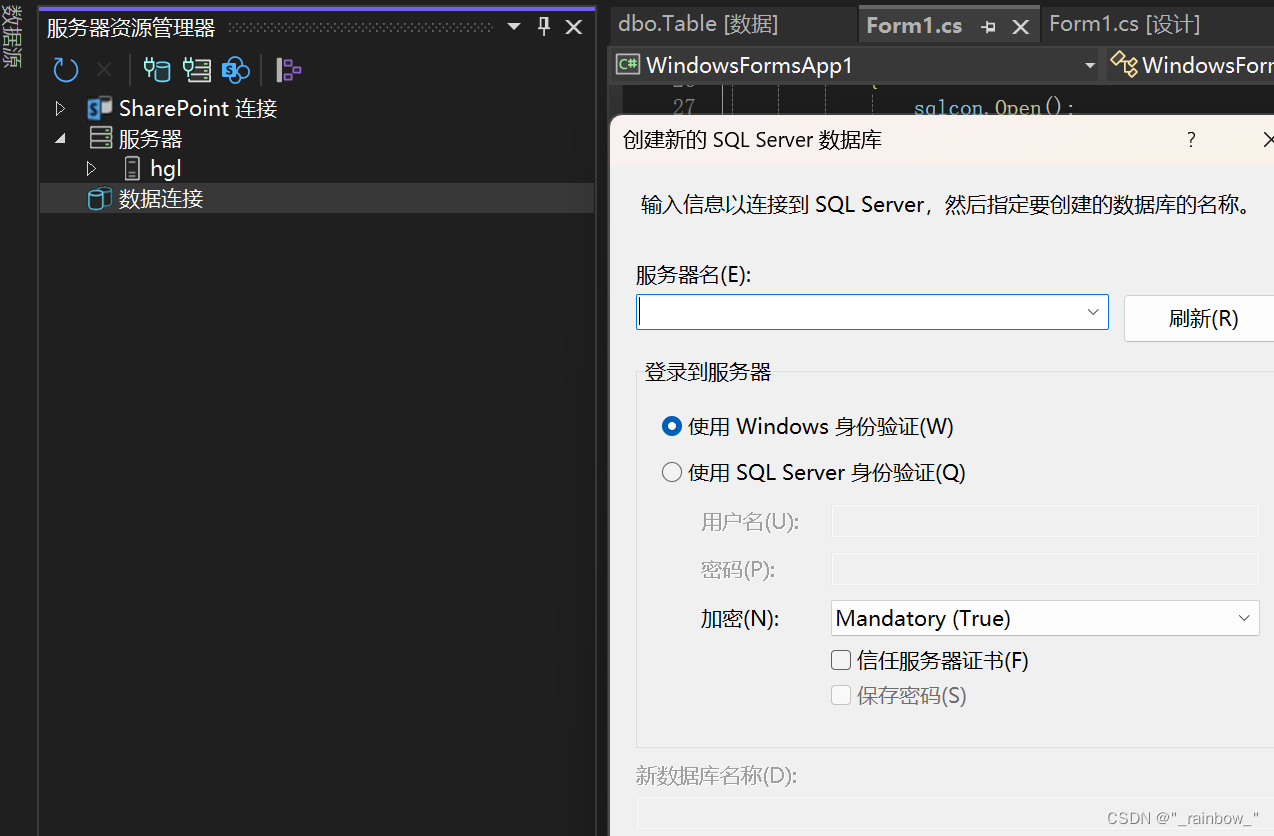Open the 服务器名 combo box dropdown arrow
Screen dimensions: 1274x836
(1093, 312)
